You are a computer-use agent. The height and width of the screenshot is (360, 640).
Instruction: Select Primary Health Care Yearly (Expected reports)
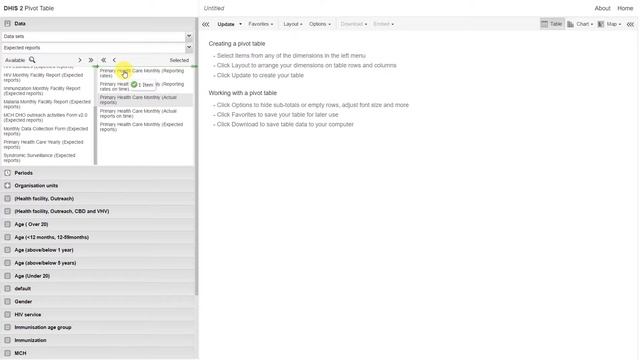(47, 145)
